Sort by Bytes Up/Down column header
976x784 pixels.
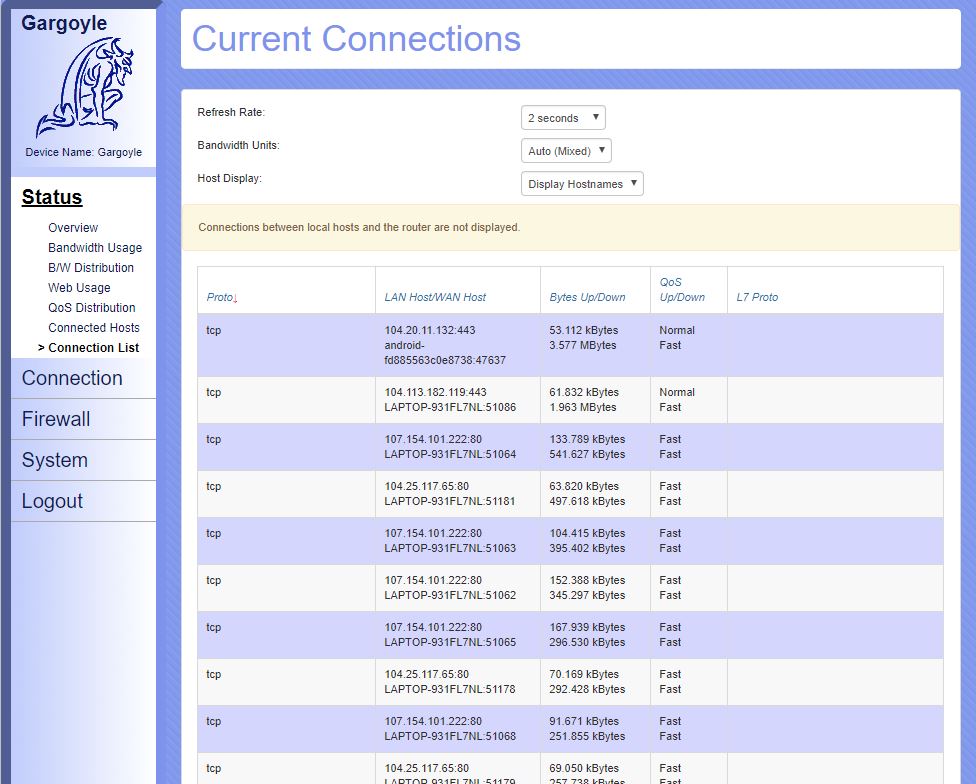pyautogui.click(x=587, y=297)
